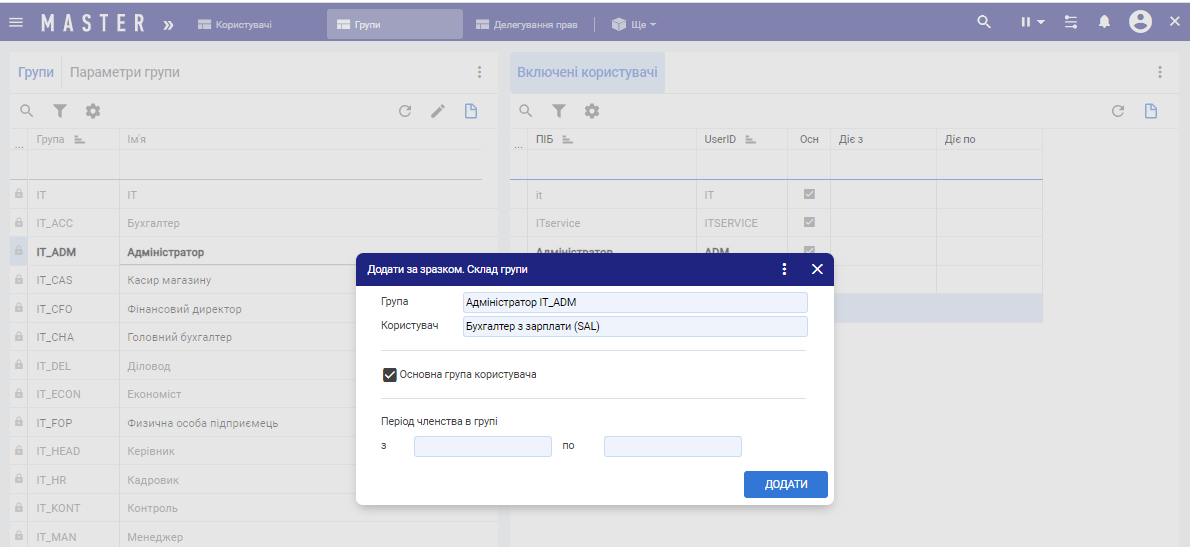Click the refresh icon in Групи panel
1190x547 pixels.
(405, 111)
